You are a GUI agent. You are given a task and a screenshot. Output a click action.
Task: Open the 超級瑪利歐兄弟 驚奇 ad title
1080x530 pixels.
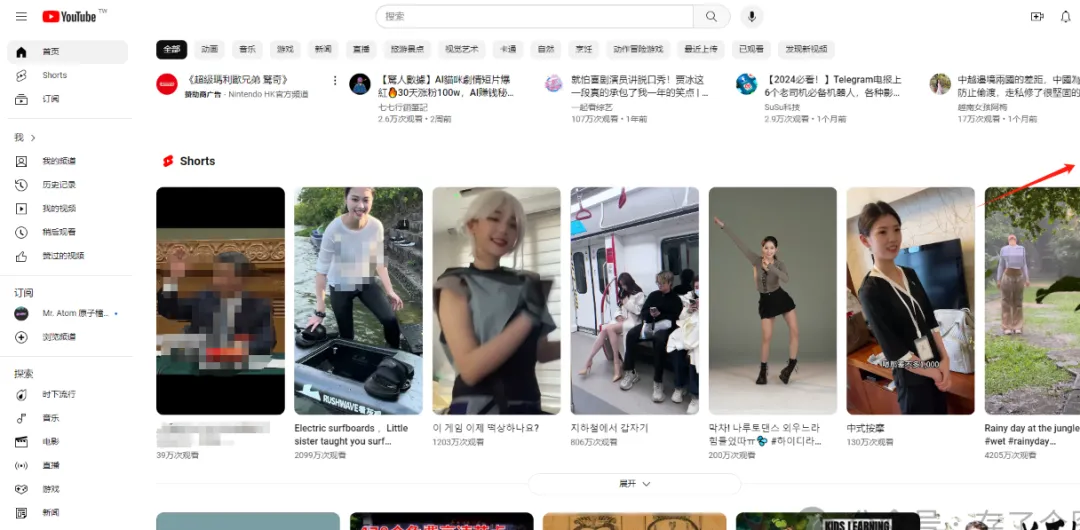coord(237,80)
